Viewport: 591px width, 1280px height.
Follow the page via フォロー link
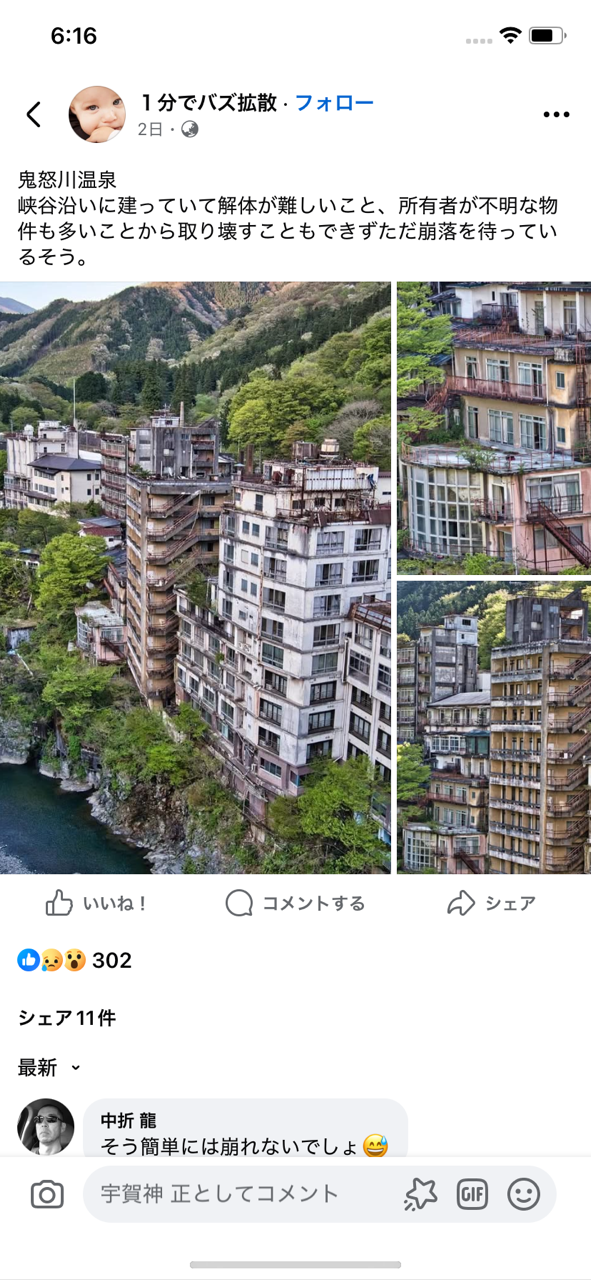tap(334, 103)
